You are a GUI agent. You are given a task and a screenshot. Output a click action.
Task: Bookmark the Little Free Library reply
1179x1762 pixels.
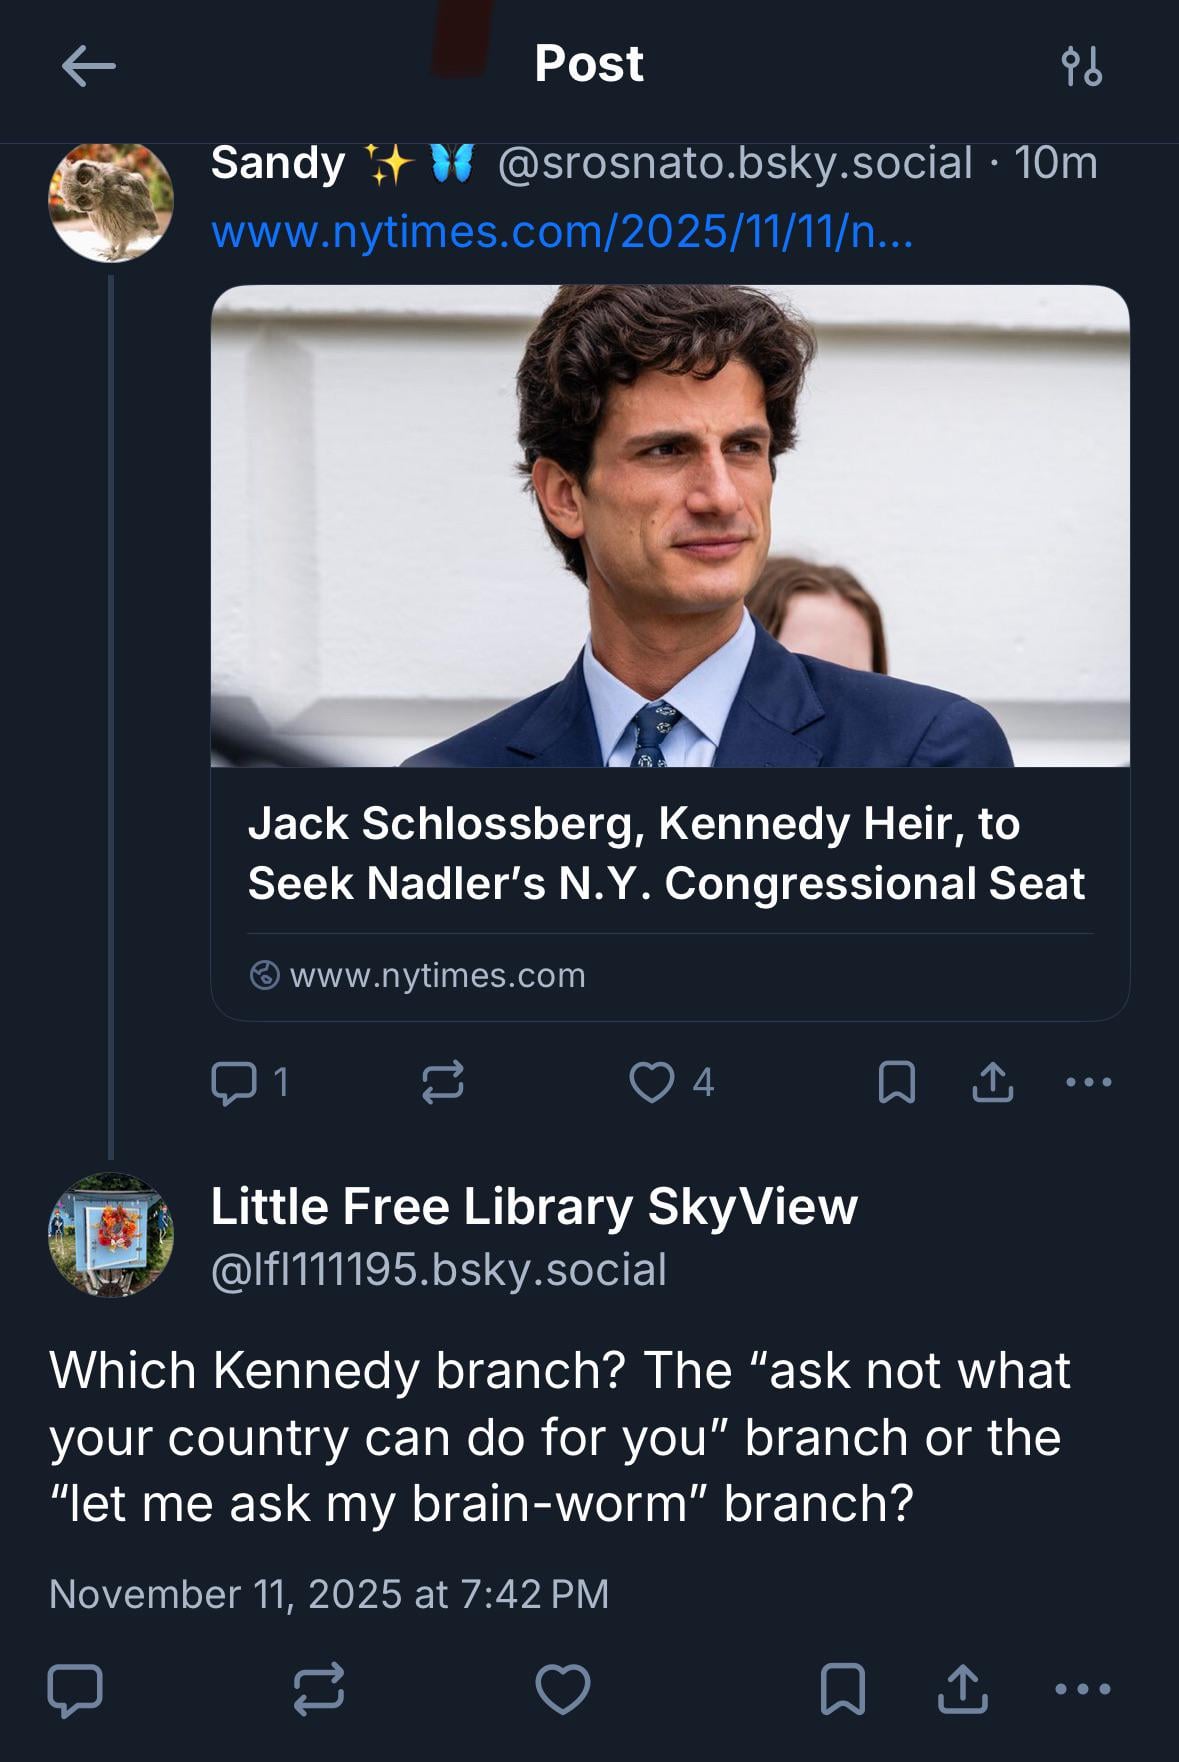coord(842,1690)
